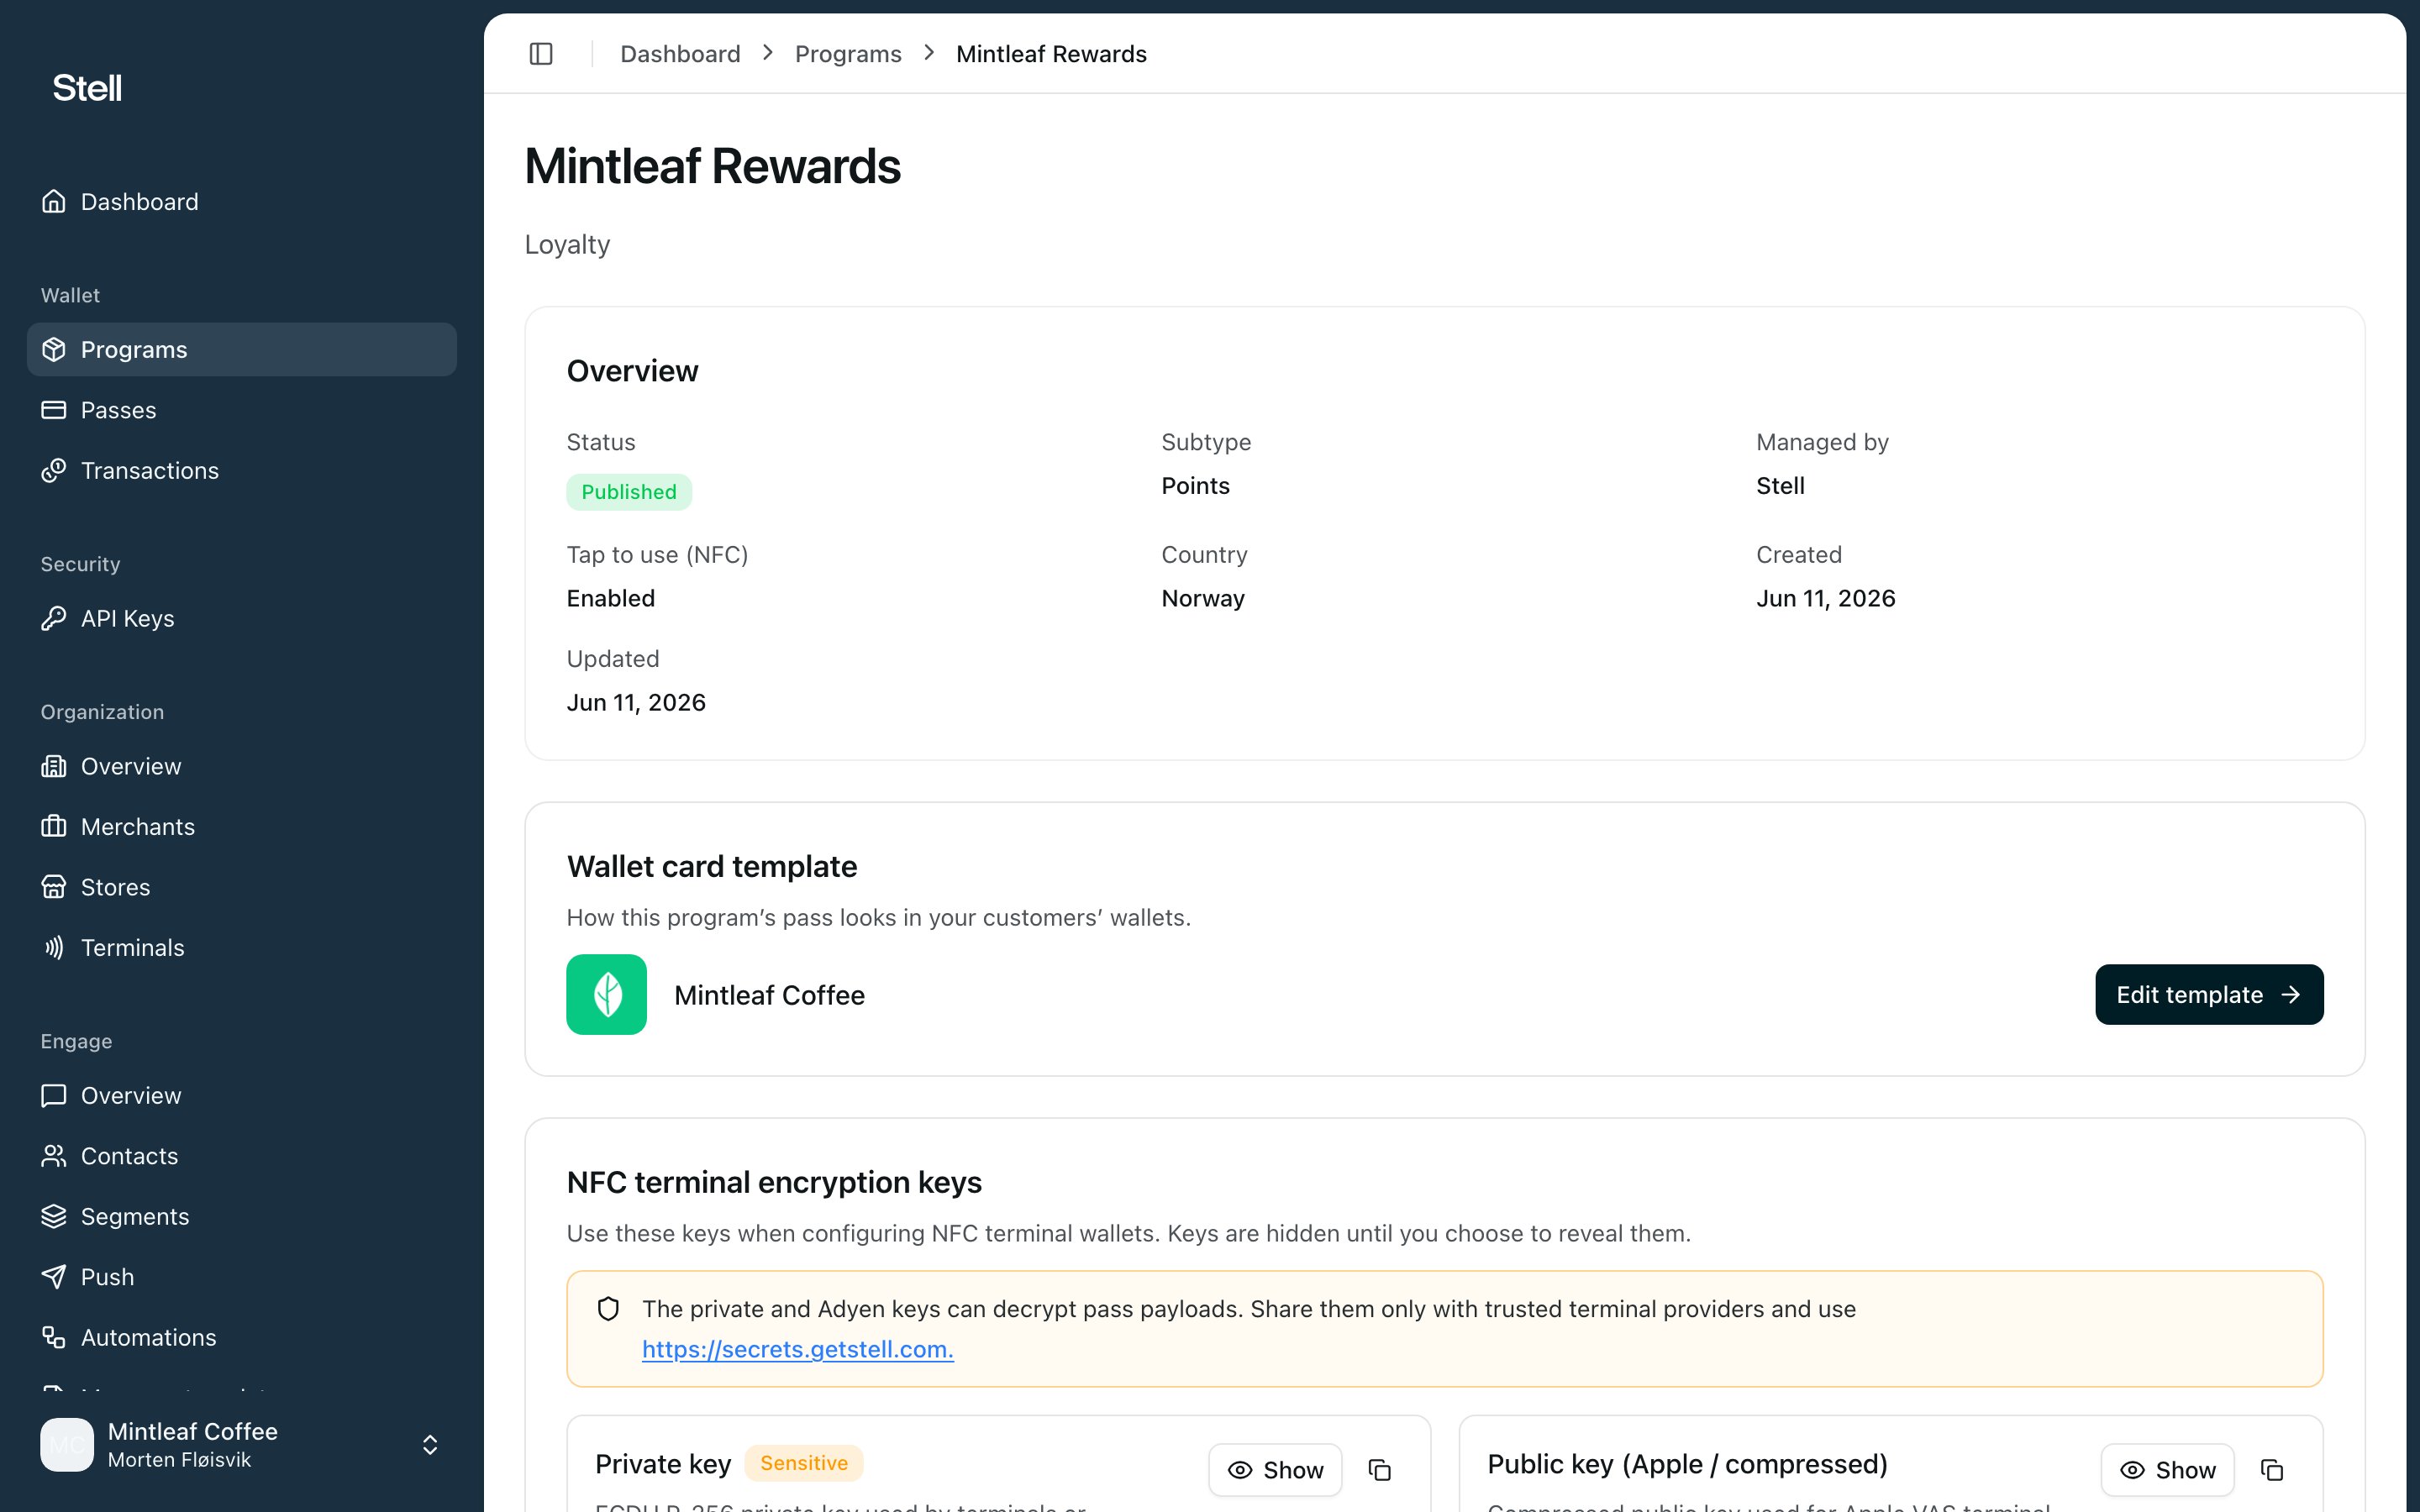The height and width of the screenshot is (1512, 2420).
Task: Toggle the sidebar collapse icon
Action: (541, 54)
